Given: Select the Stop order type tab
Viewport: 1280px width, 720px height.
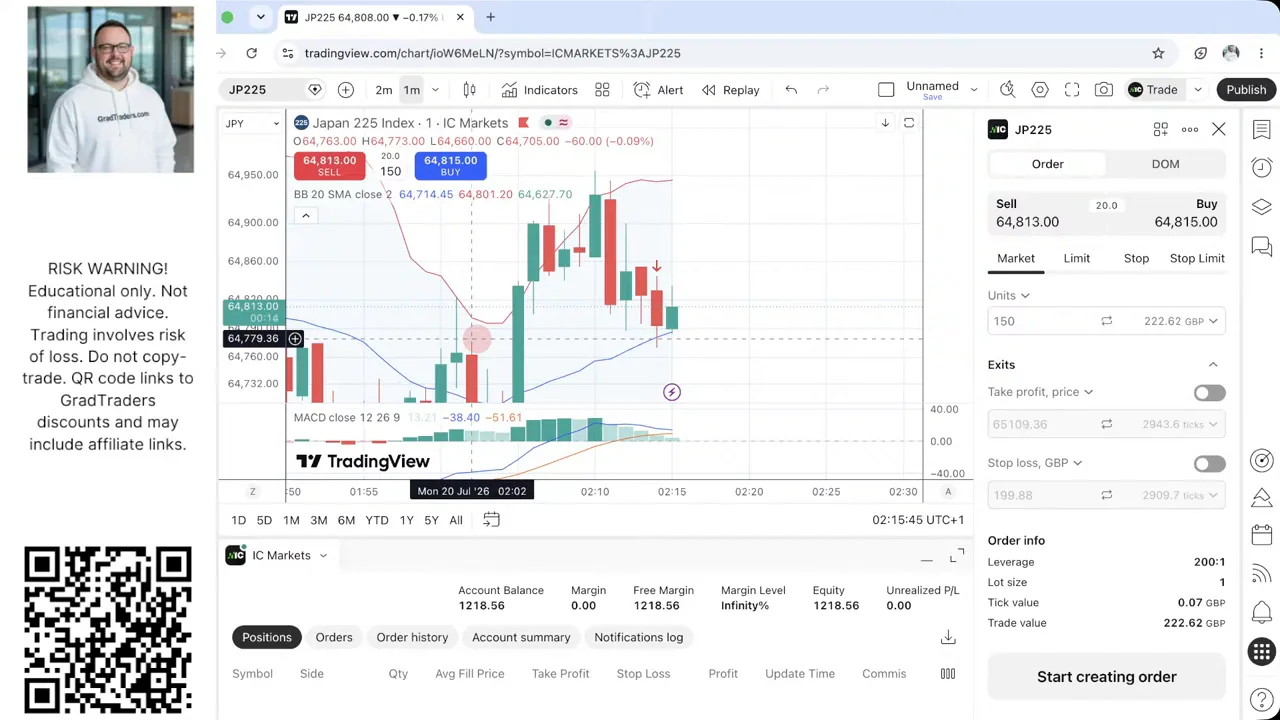Looking at the screenshot, I should click(x=1136, y=258).
